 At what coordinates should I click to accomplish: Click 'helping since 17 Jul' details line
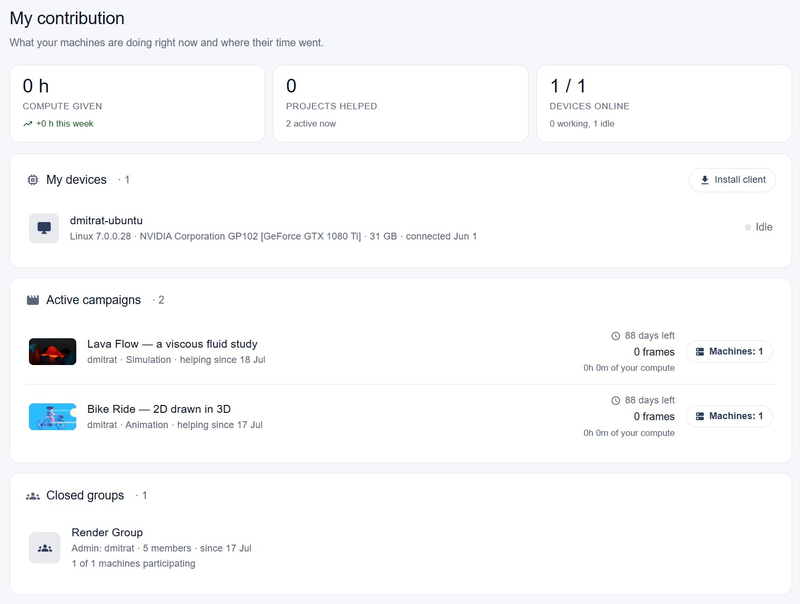tap(175, 425)
